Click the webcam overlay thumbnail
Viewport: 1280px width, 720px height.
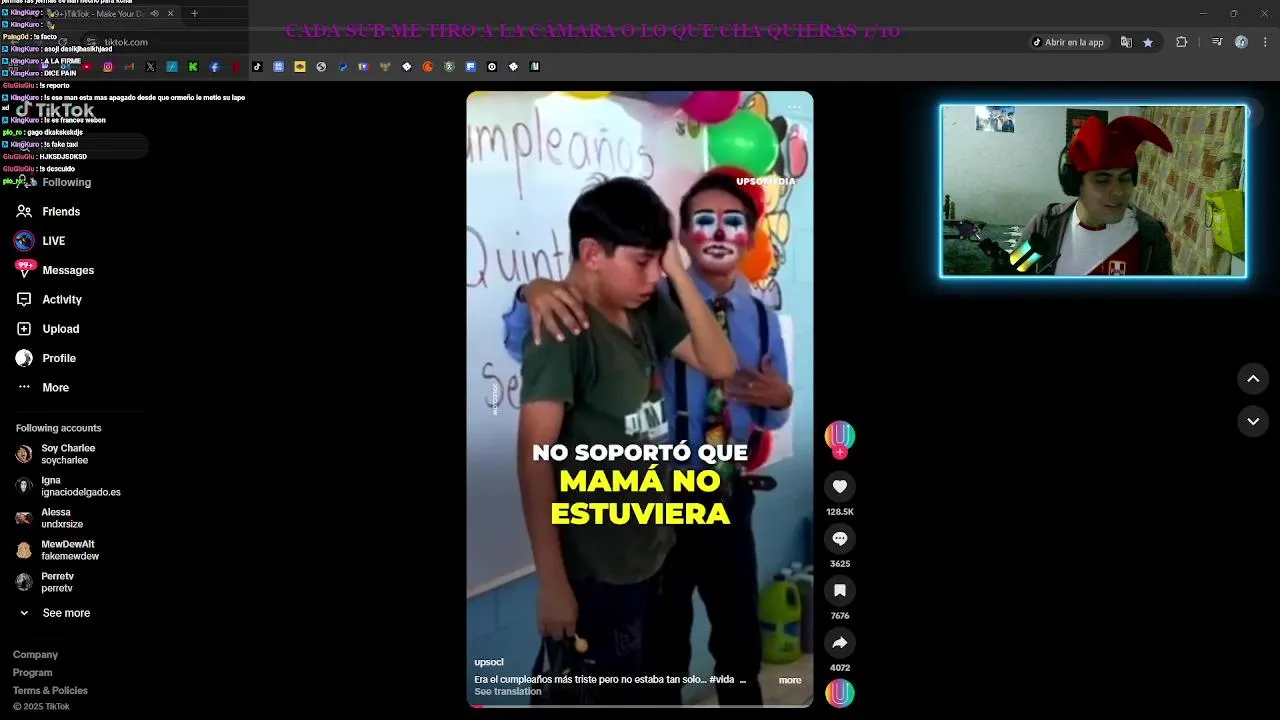pos(1093,191)
